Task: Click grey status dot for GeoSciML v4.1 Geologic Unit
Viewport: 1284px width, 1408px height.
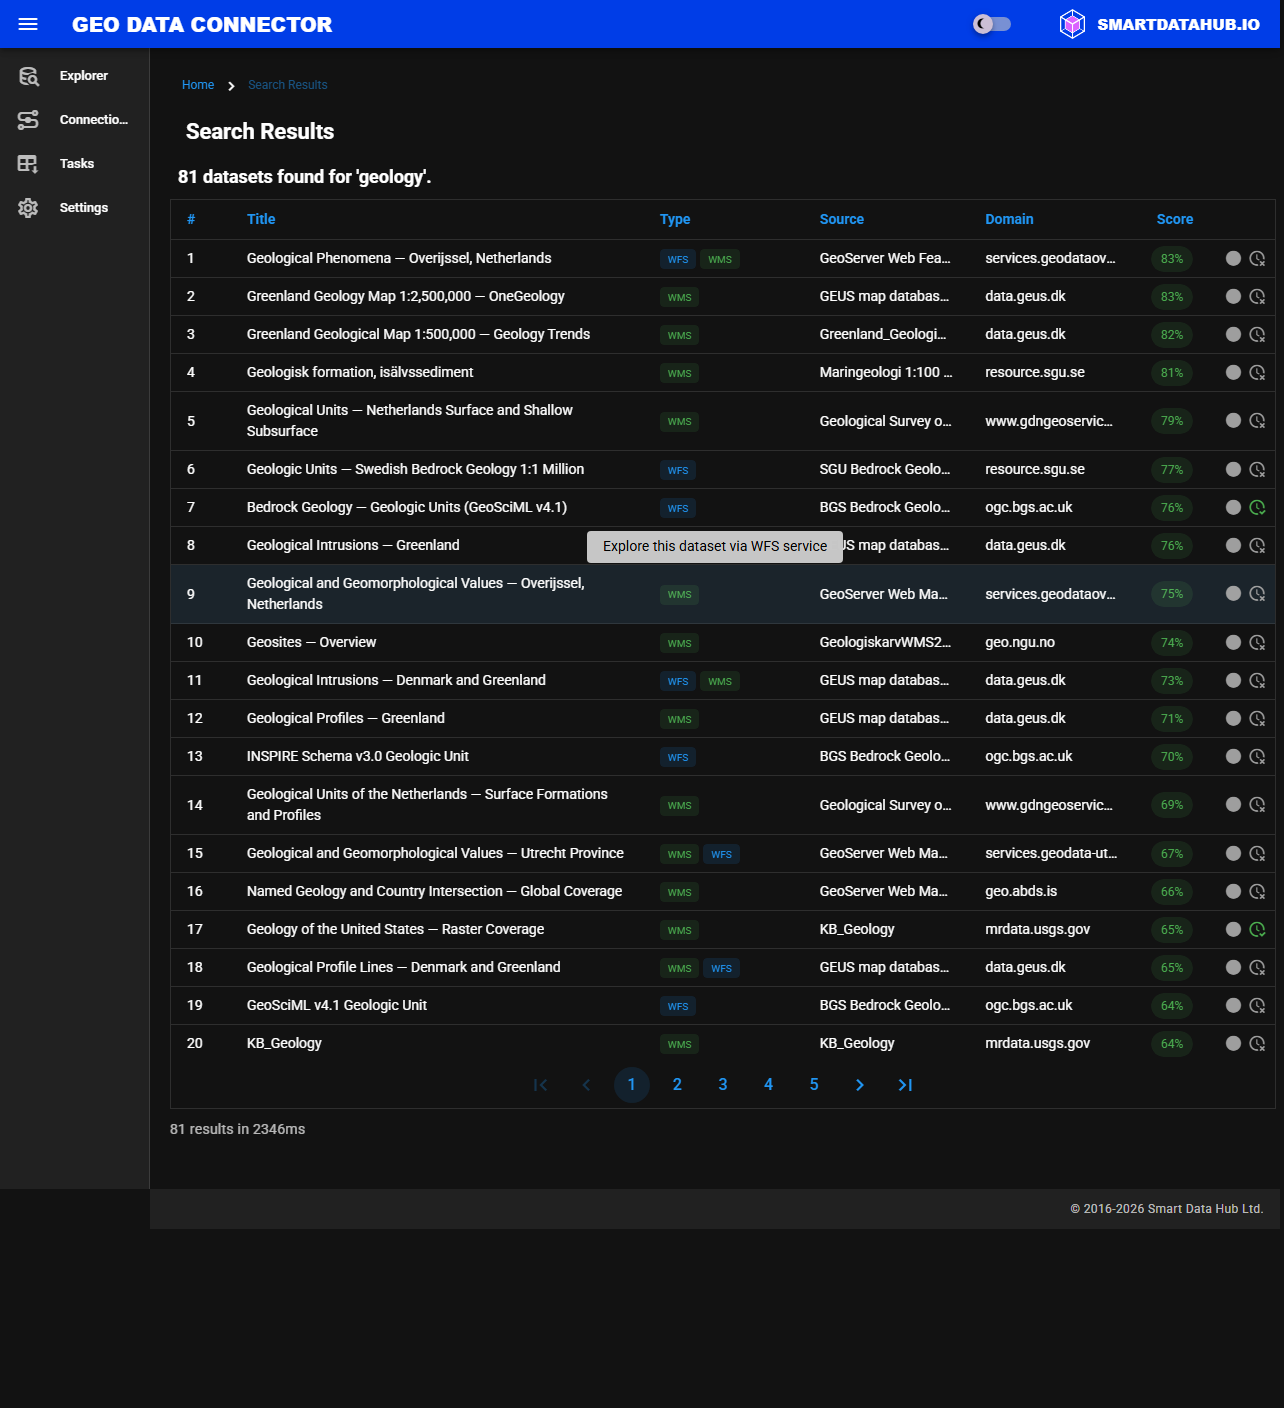Action: [x=1233, y=1005]
